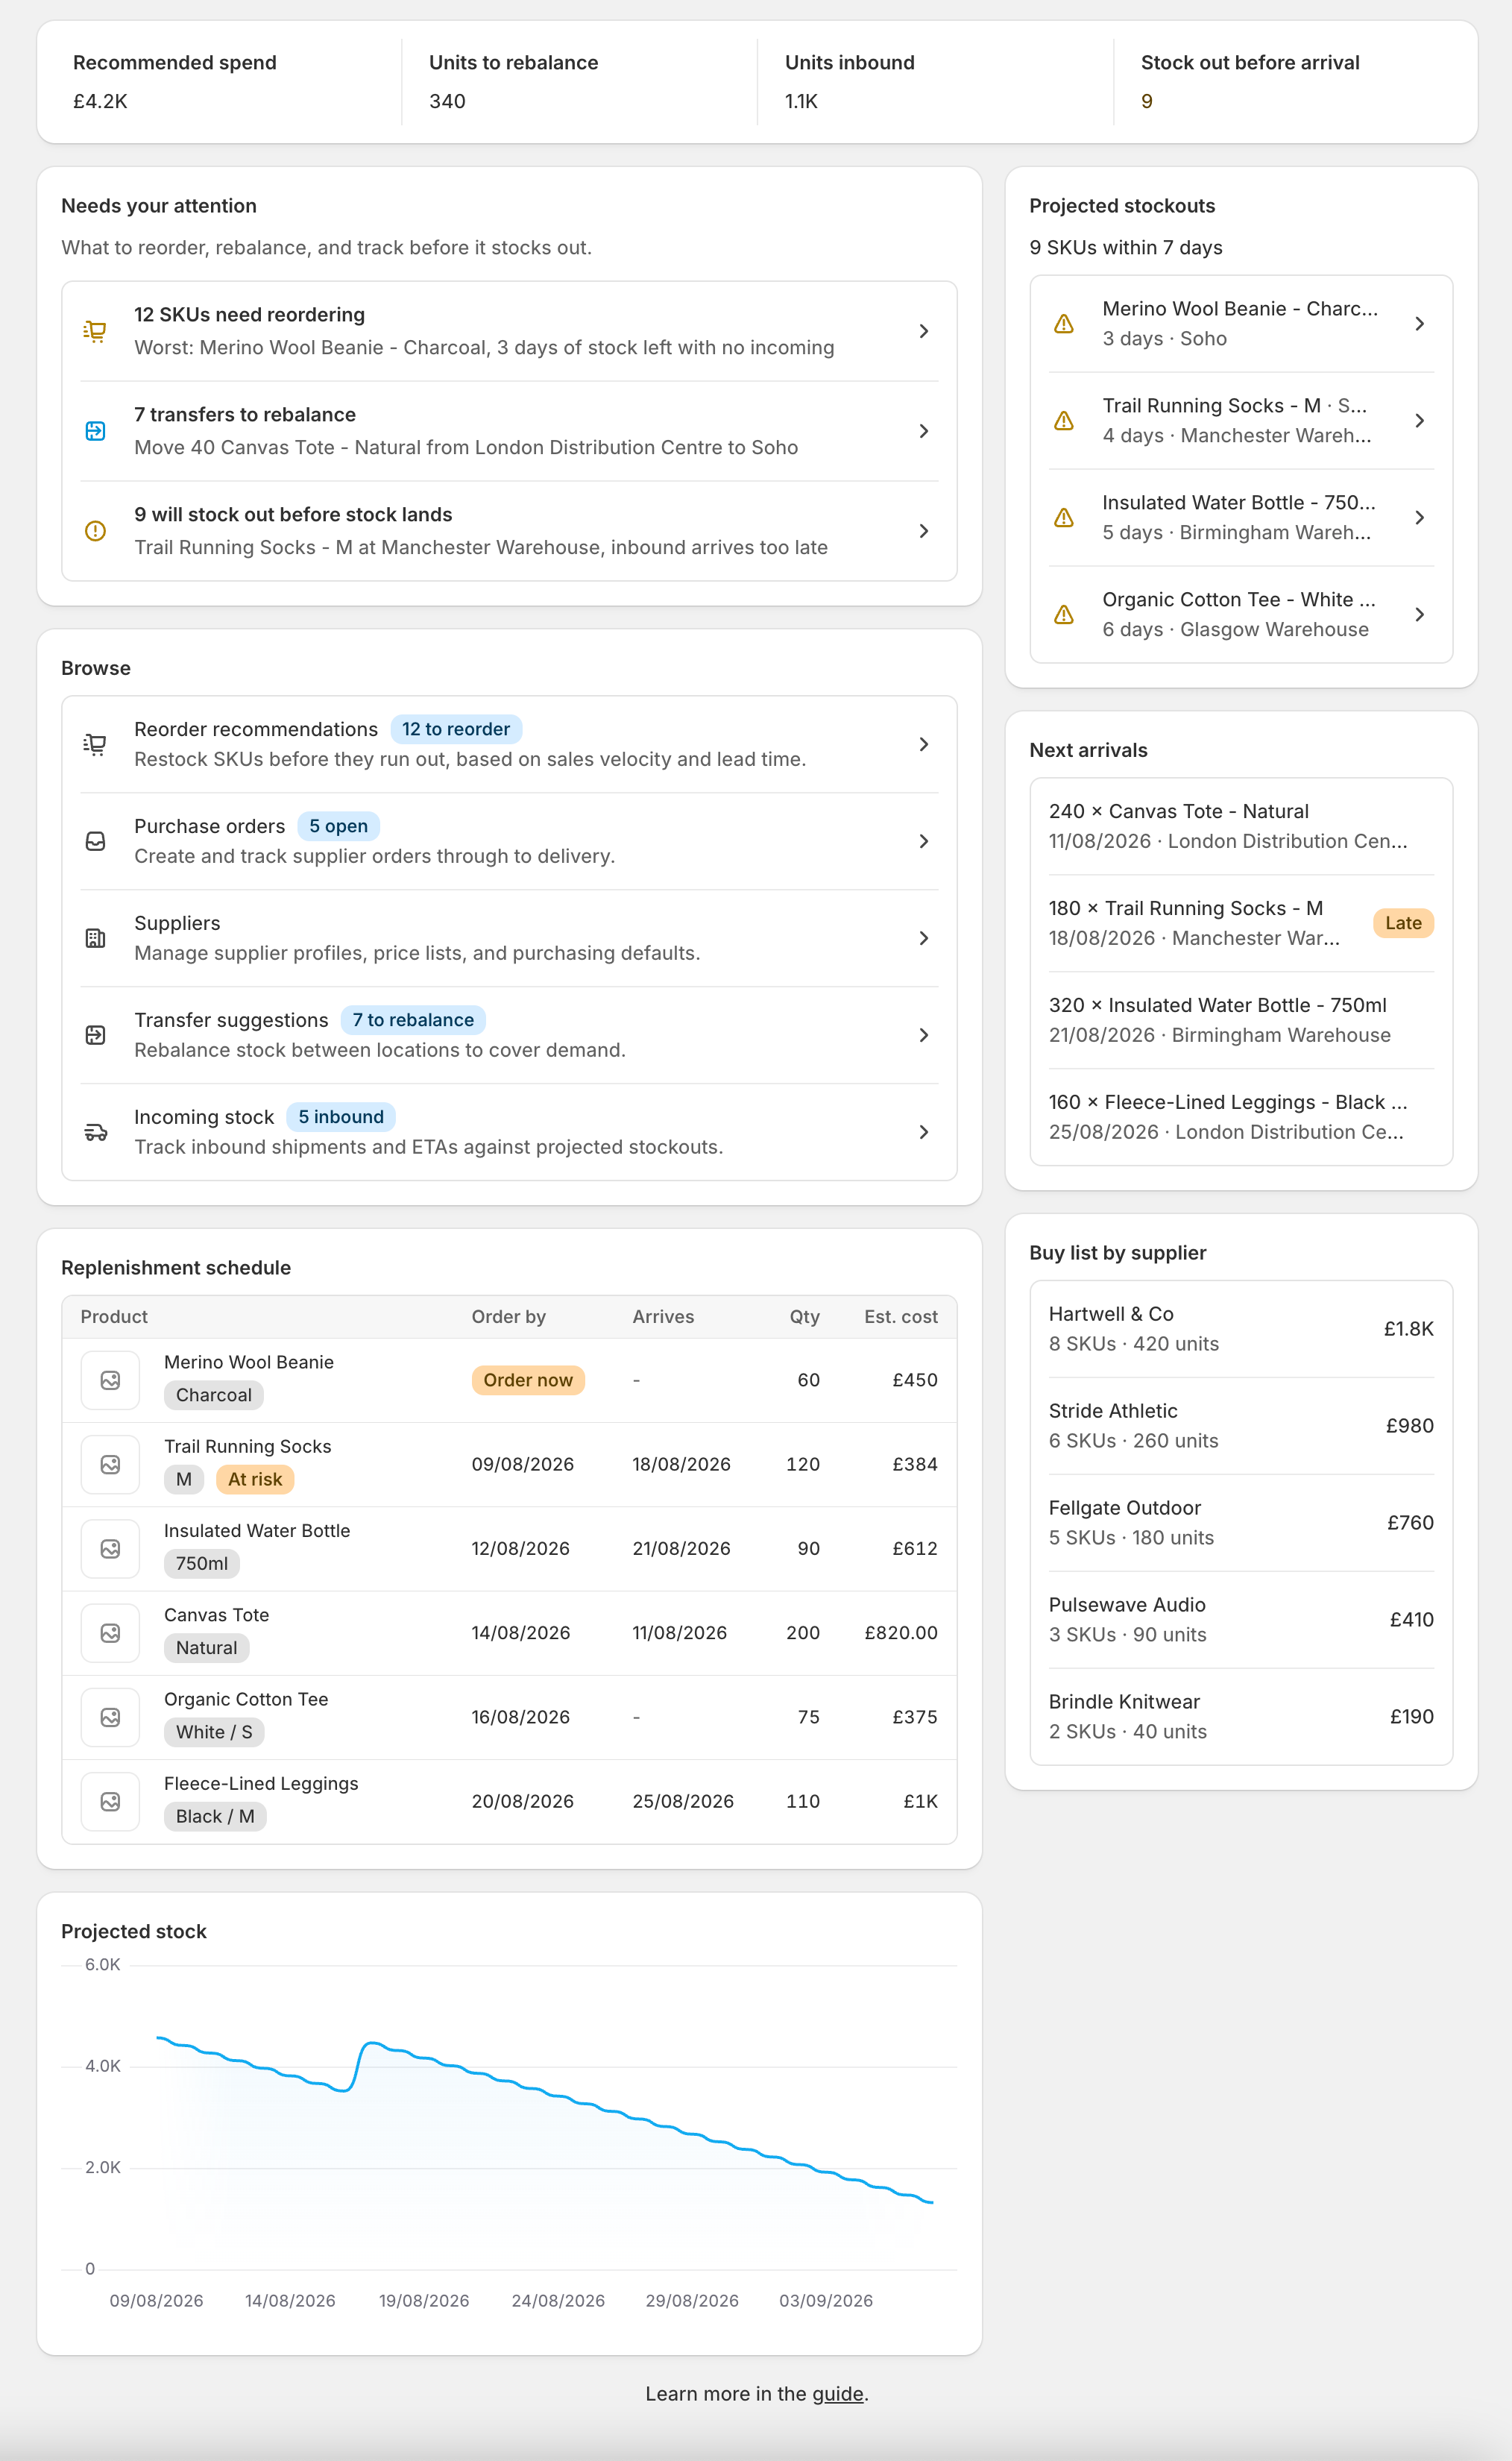This screenshot has height=2461, width=1512.
Task: Click warning triangle for Insulated Water Bottle stockout
Action: [1064, 518]
